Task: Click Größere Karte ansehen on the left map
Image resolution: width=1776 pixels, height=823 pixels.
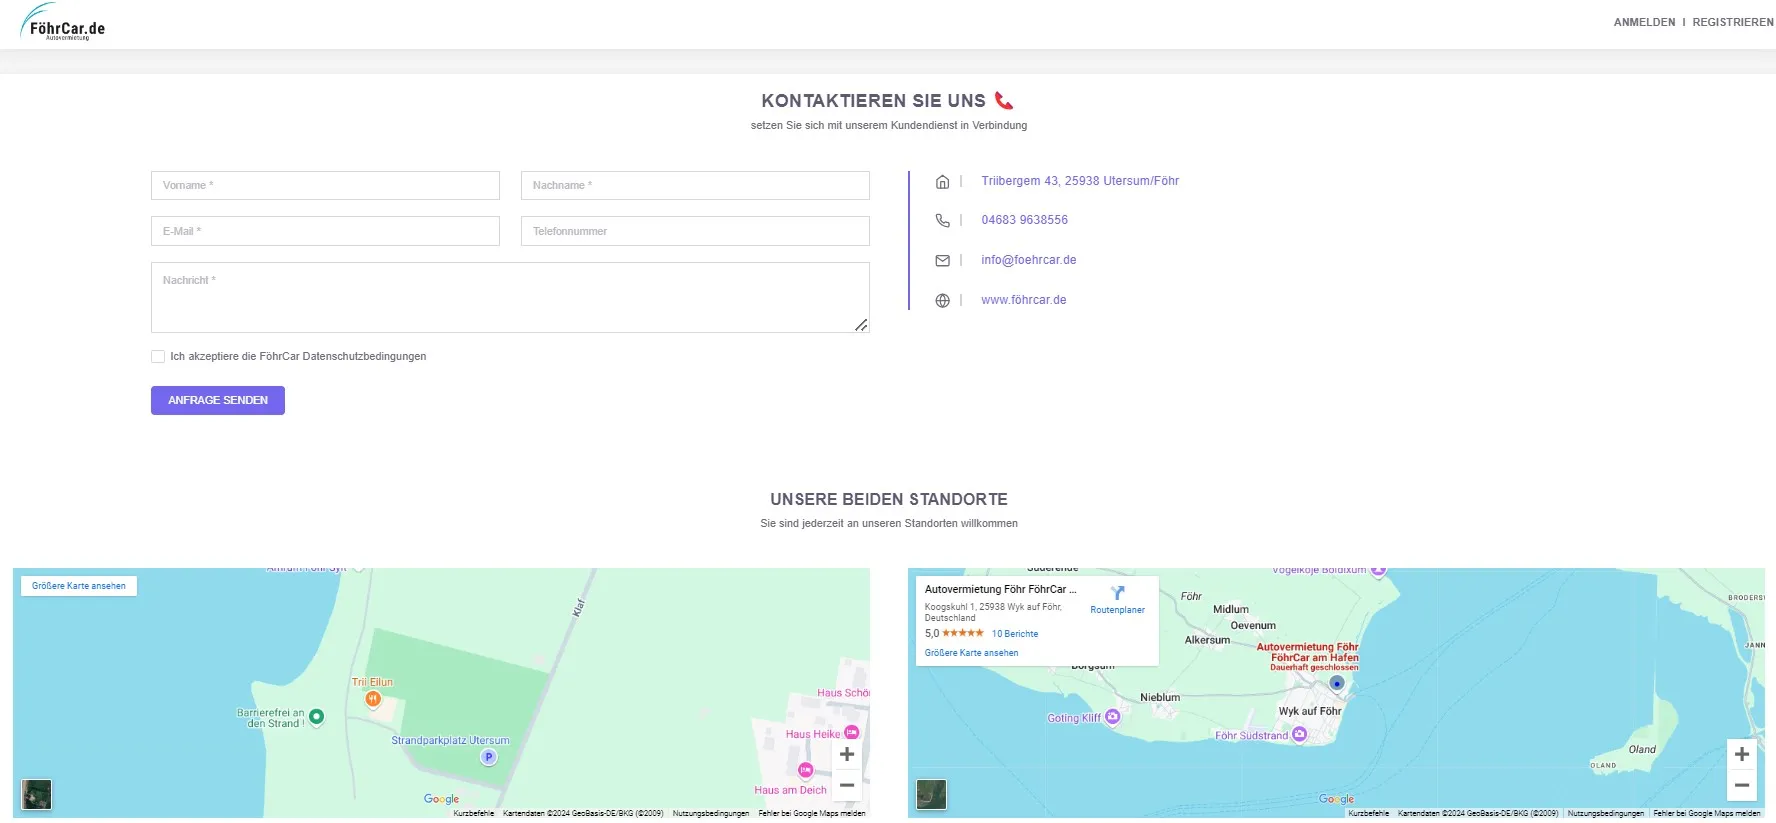Action: (79, 586)
